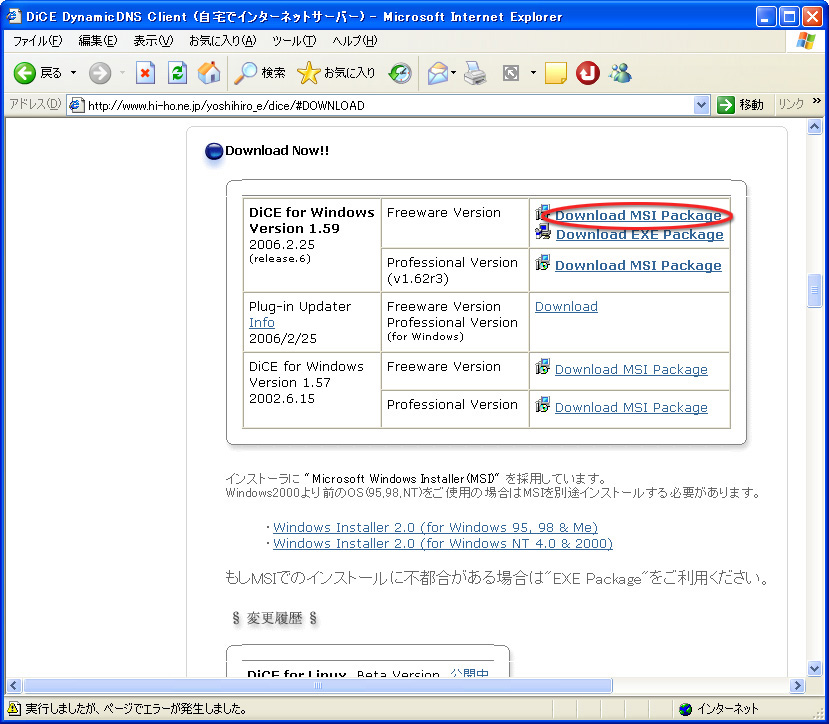Image resolution: width=829 pixels, height=724 pixels.
Task: Open Plug-in Updater Info link
Action: point(262,322)
